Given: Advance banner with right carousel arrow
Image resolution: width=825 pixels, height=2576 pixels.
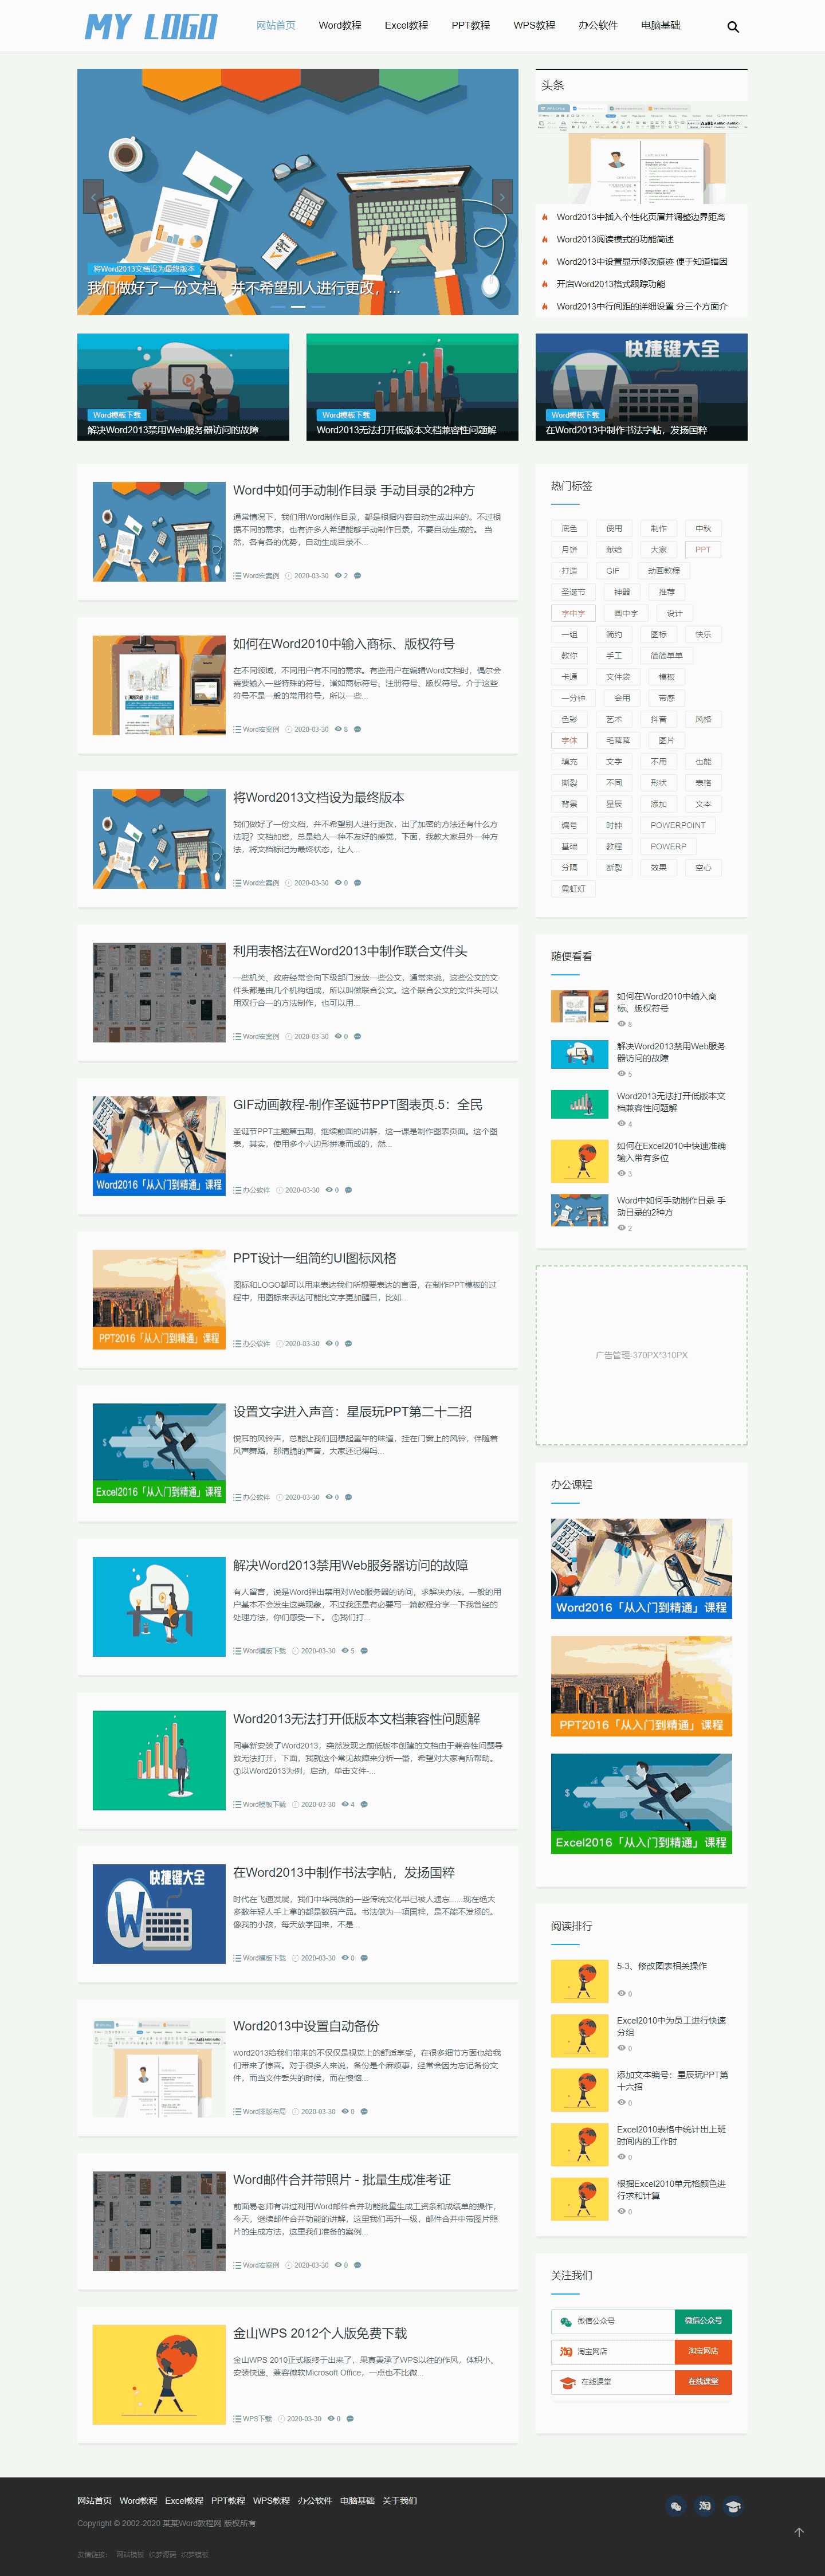Looking at the screenshot, I should click(x=502, y=196).
